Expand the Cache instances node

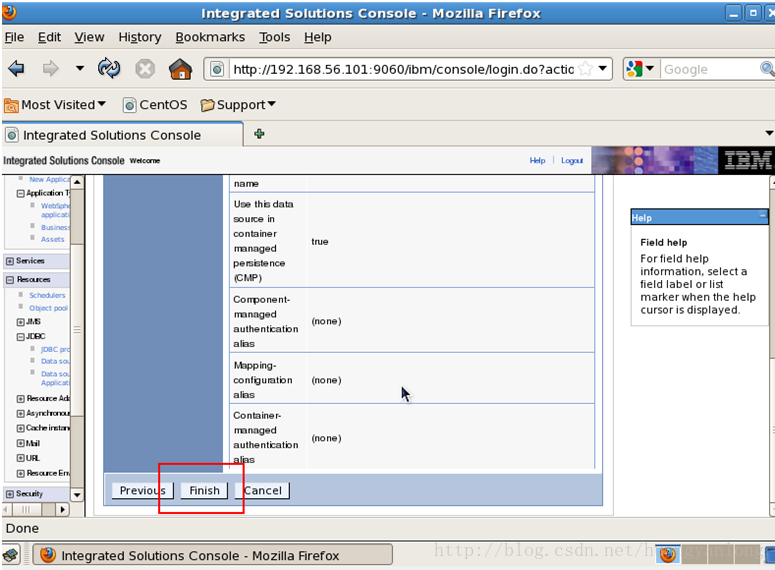(x=20, y=428)
